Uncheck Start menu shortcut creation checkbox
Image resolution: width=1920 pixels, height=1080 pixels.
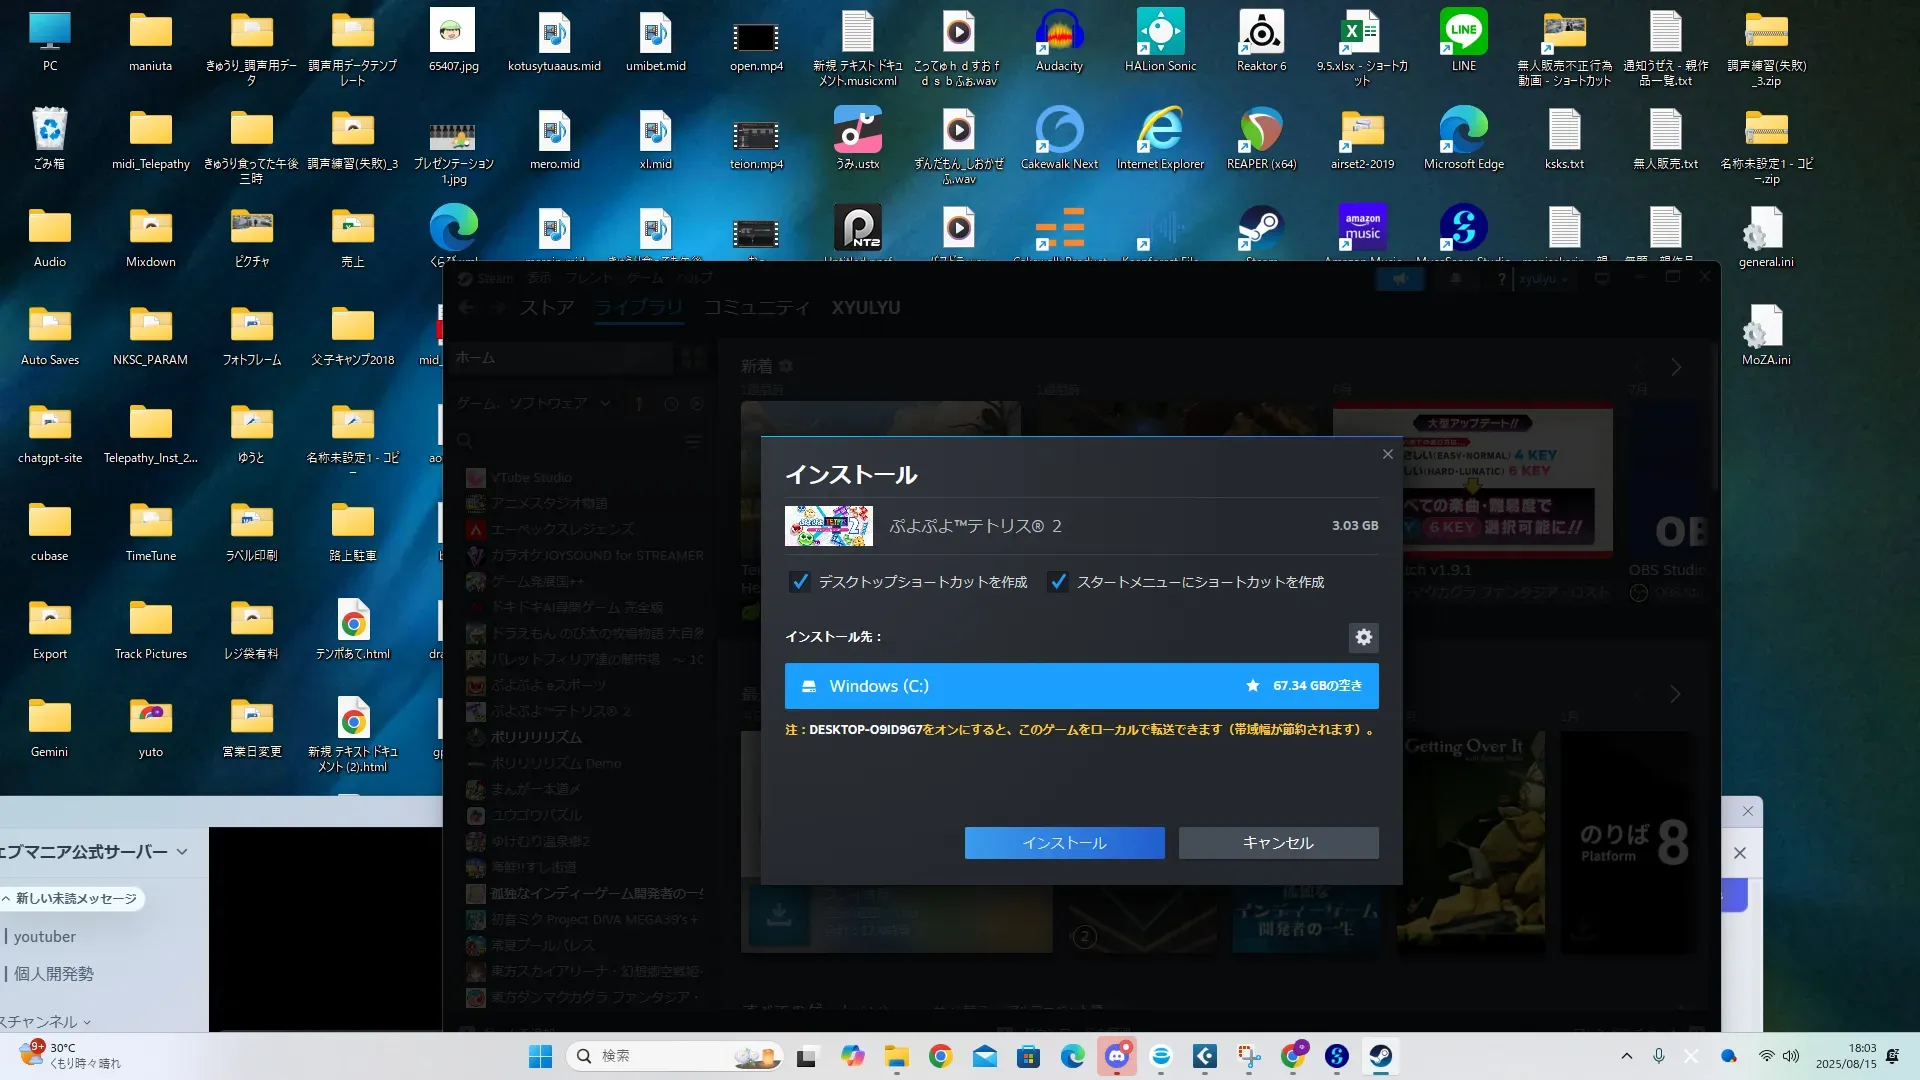pyautogui.click(x=1058, y=582)
